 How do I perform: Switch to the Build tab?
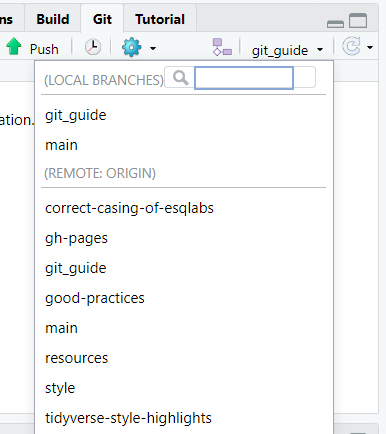tap(53, 19)
